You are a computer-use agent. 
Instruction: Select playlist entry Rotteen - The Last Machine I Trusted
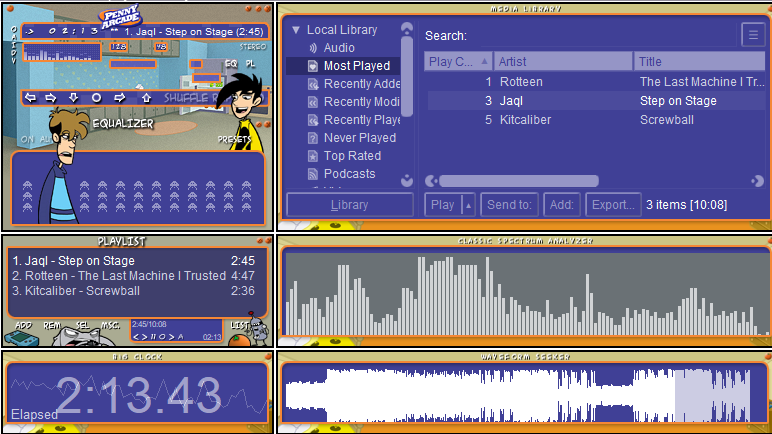pos(133,276)
